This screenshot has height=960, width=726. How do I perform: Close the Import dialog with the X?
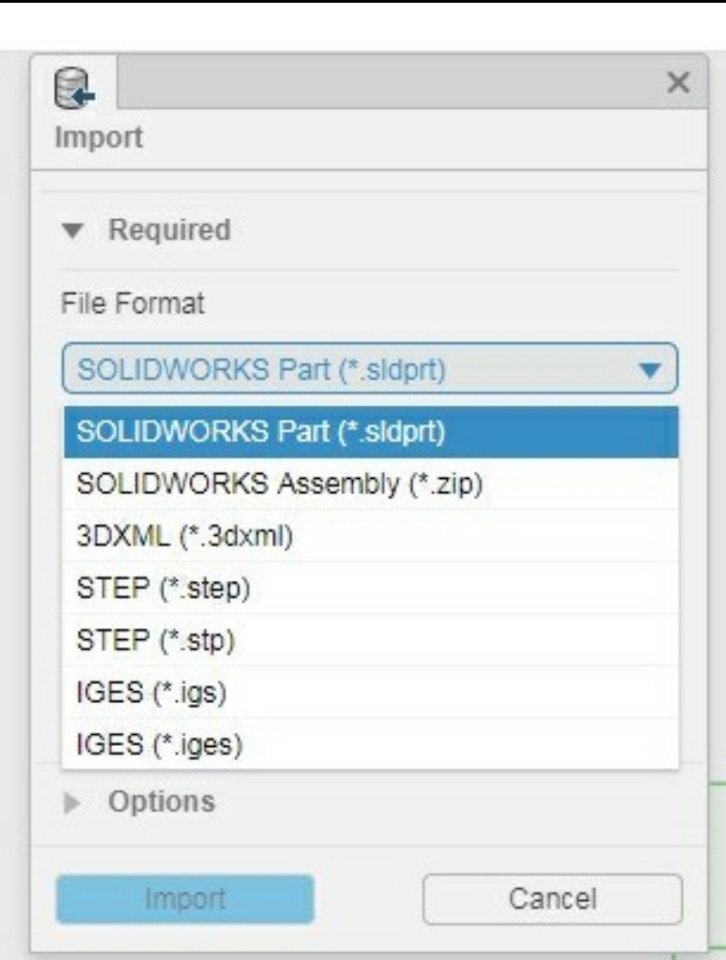(x=678, y=83)
